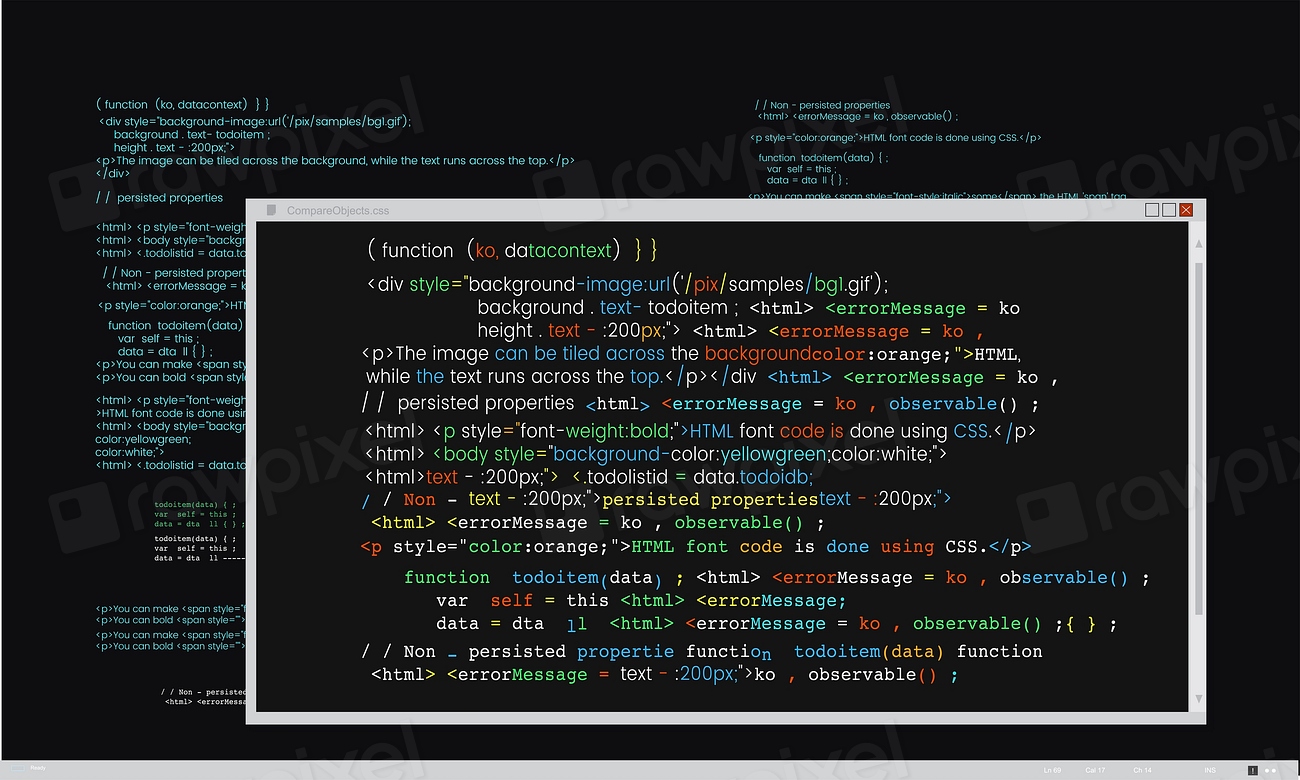Click the Ln 69 line indicator

coord(1052,770)
